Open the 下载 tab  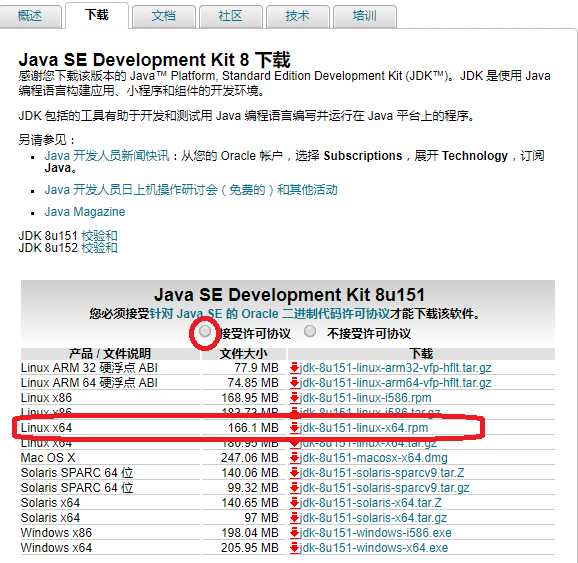pos(97,15)
